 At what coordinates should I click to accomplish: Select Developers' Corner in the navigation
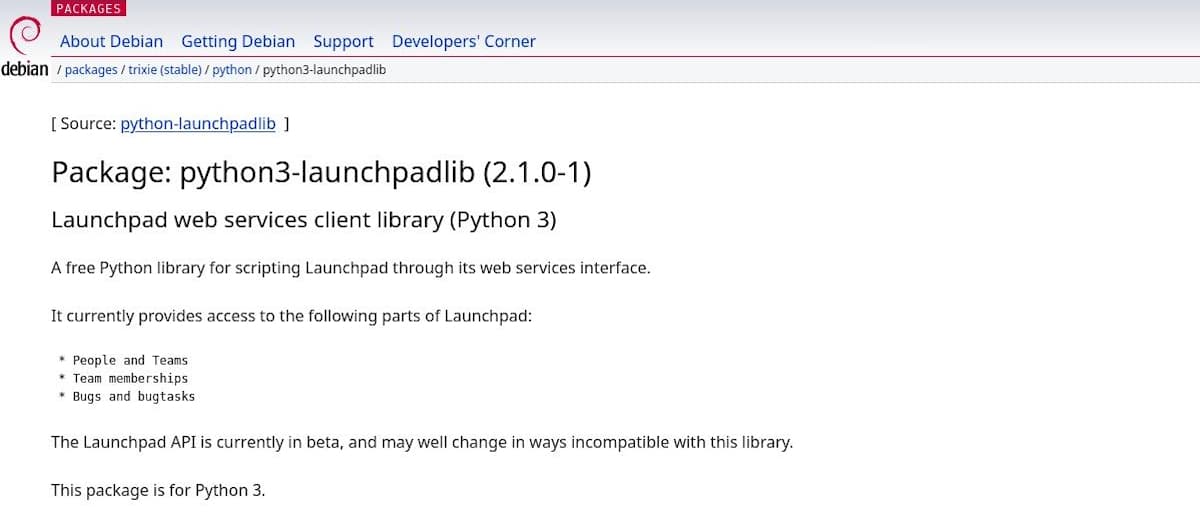pos(463,41)
